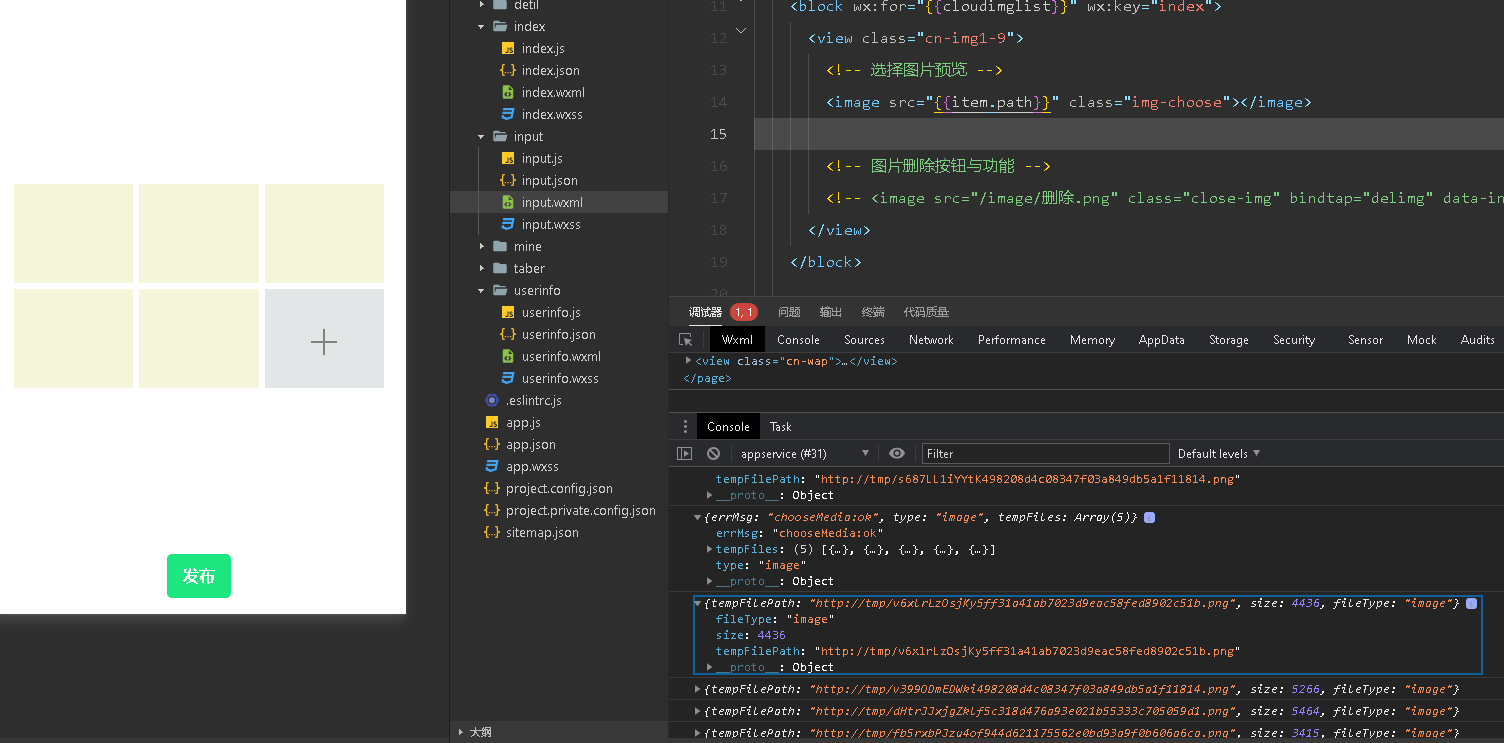Image resolution: width=1504 pixels, height=743 pixels.
Task: Click the green 发布 button
Action: click(x=199, y=576)
